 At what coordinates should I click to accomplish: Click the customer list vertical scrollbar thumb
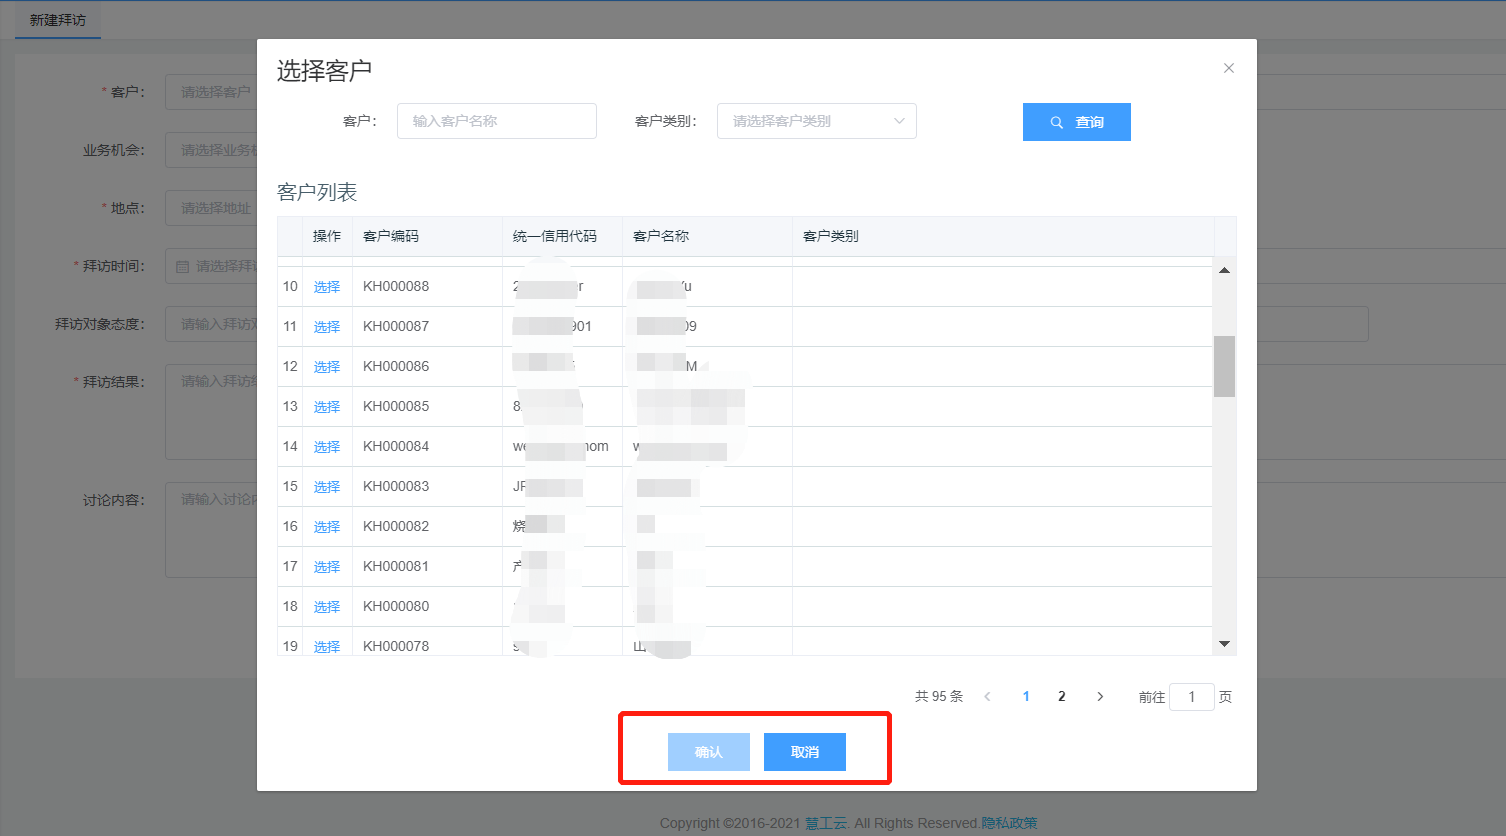[x=1224, y=366]
